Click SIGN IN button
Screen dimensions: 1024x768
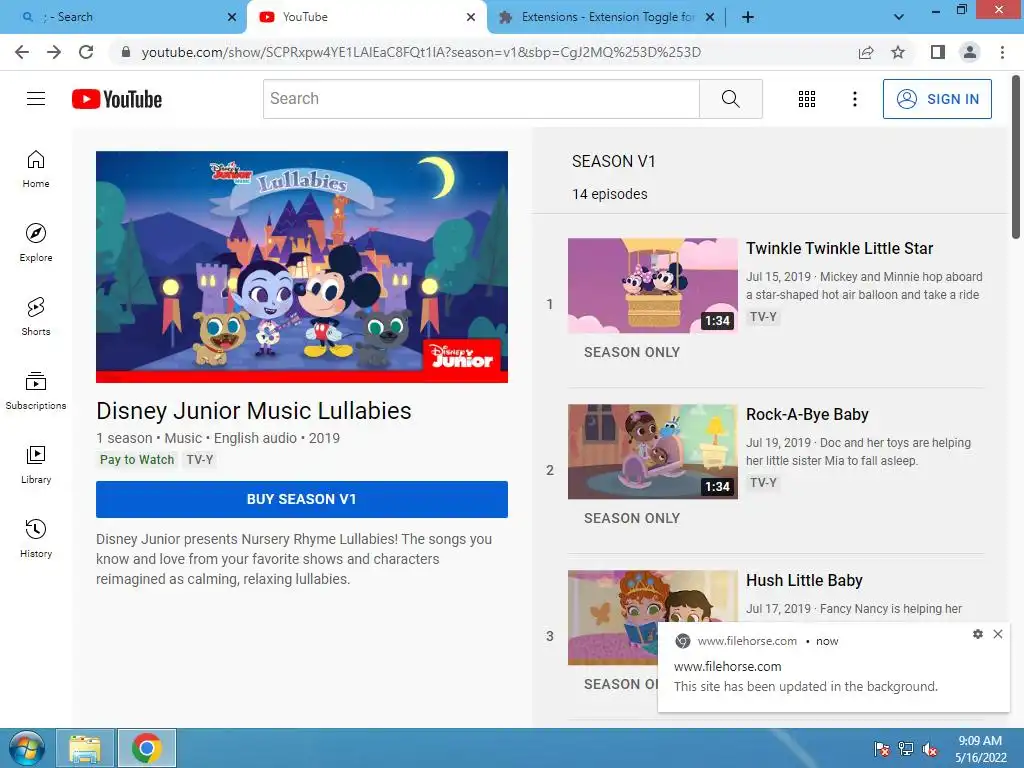pyautogui.click(x=937, y=99)
